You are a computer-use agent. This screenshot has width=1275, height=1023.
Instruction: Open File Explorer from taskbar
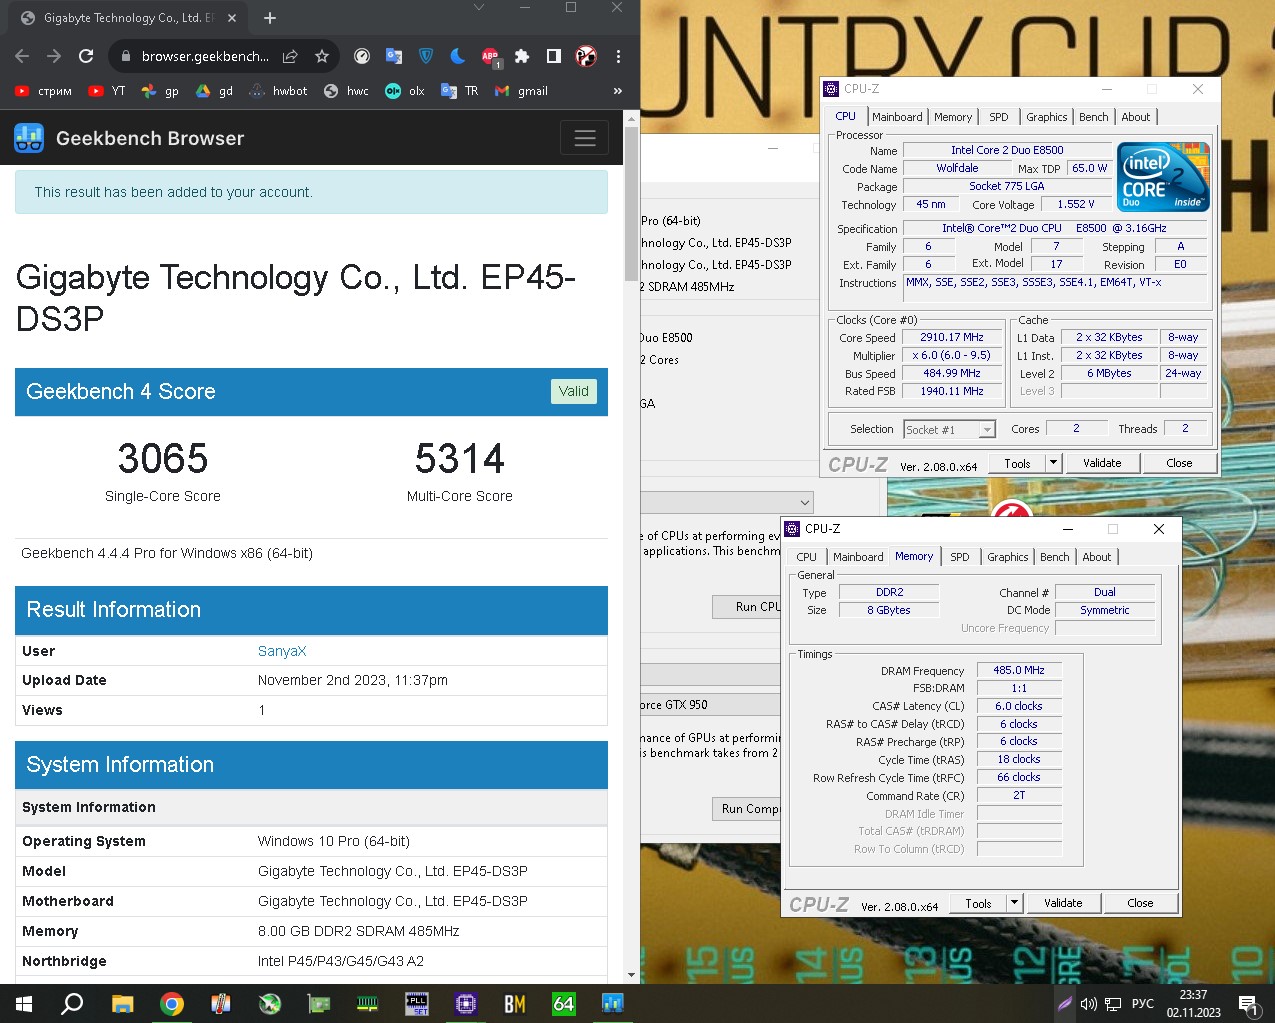[122, 1003]
